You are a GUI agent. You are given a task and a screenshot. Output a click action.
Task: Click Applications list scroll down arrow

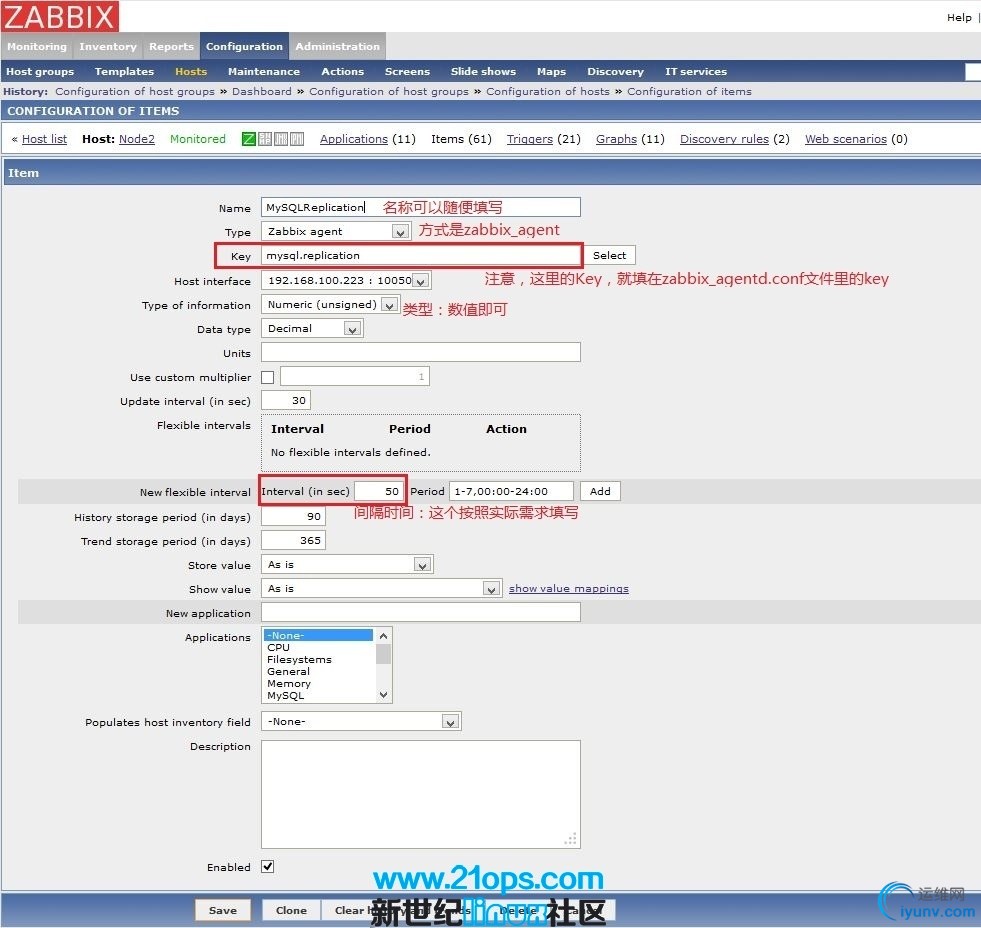click(384, 695)
